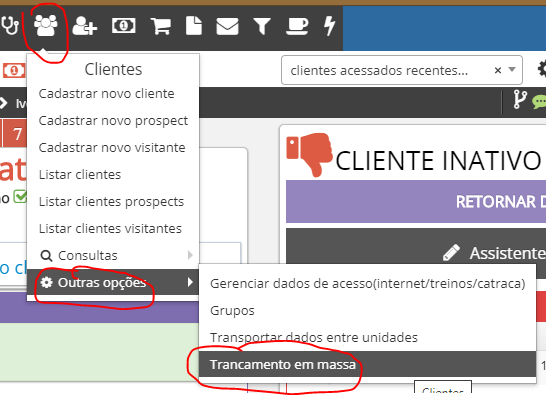The image size is (546, 395).
Task: Open the money bill toolbar icon
Action: point(124,26)
